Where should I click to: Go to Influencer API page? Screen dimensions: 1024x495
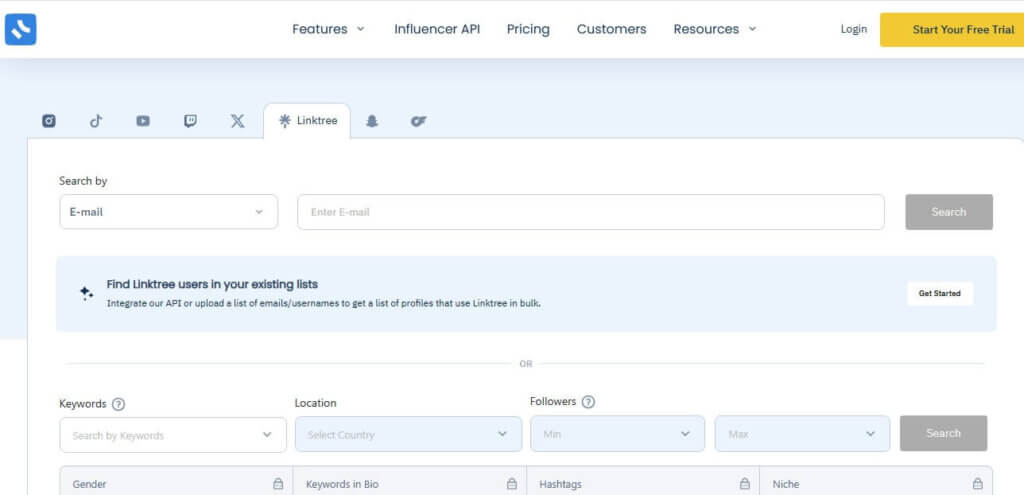point(437,29)
